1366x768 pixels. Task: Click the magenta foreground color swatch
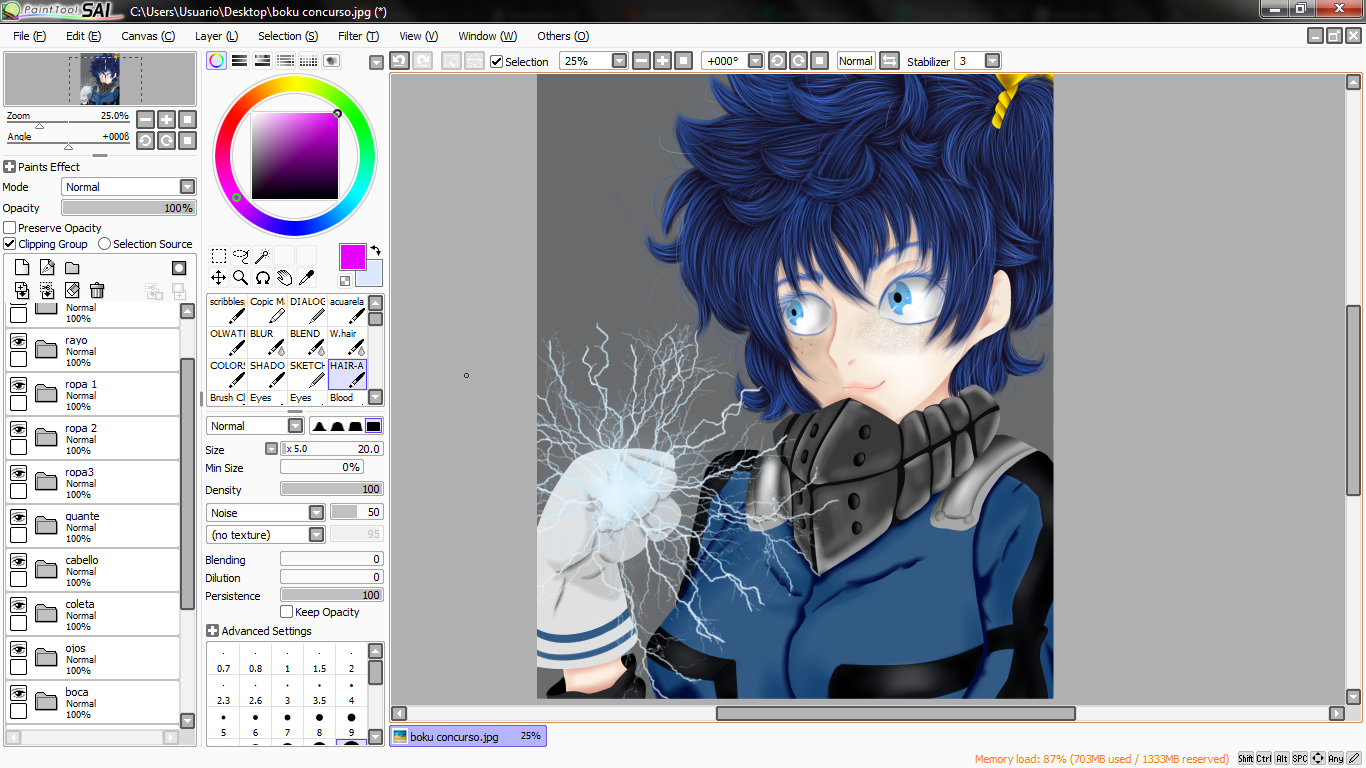click(353, 257)
